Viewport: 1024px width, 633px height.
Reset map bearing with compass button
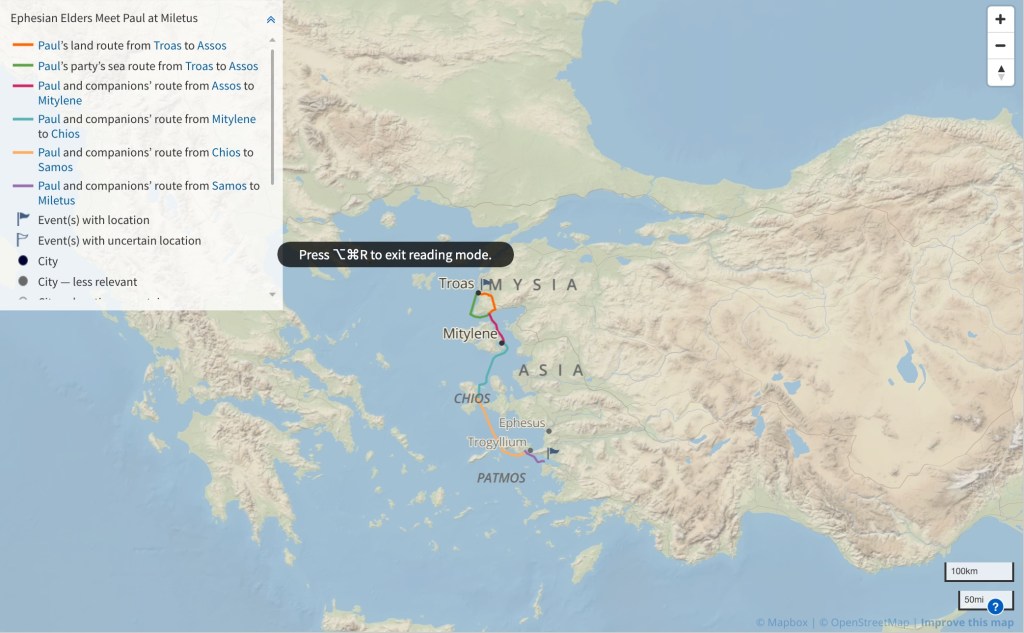(1000, 72)
